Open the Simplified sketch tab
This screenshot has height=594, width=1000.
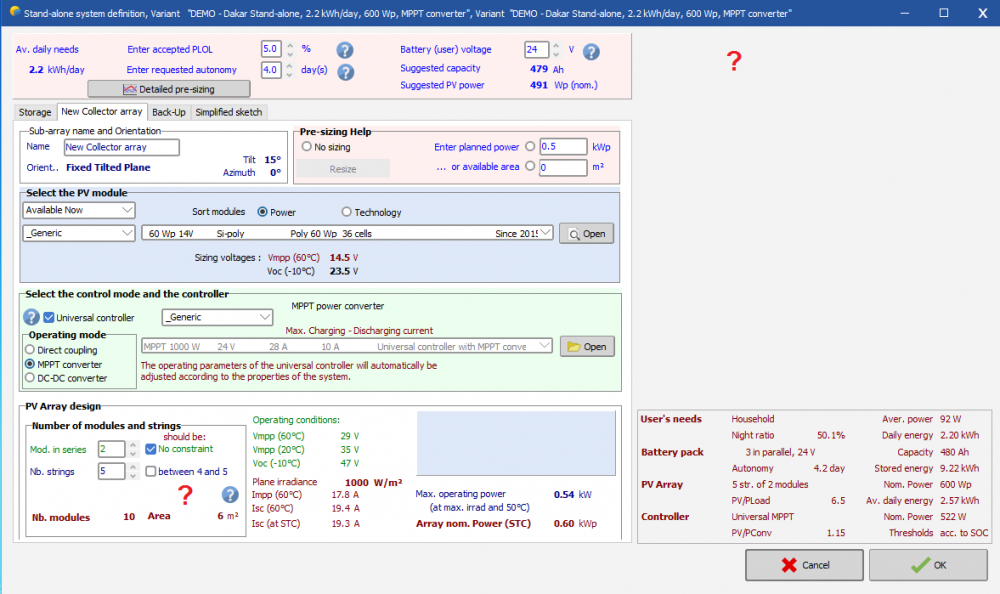click(229, 112)
